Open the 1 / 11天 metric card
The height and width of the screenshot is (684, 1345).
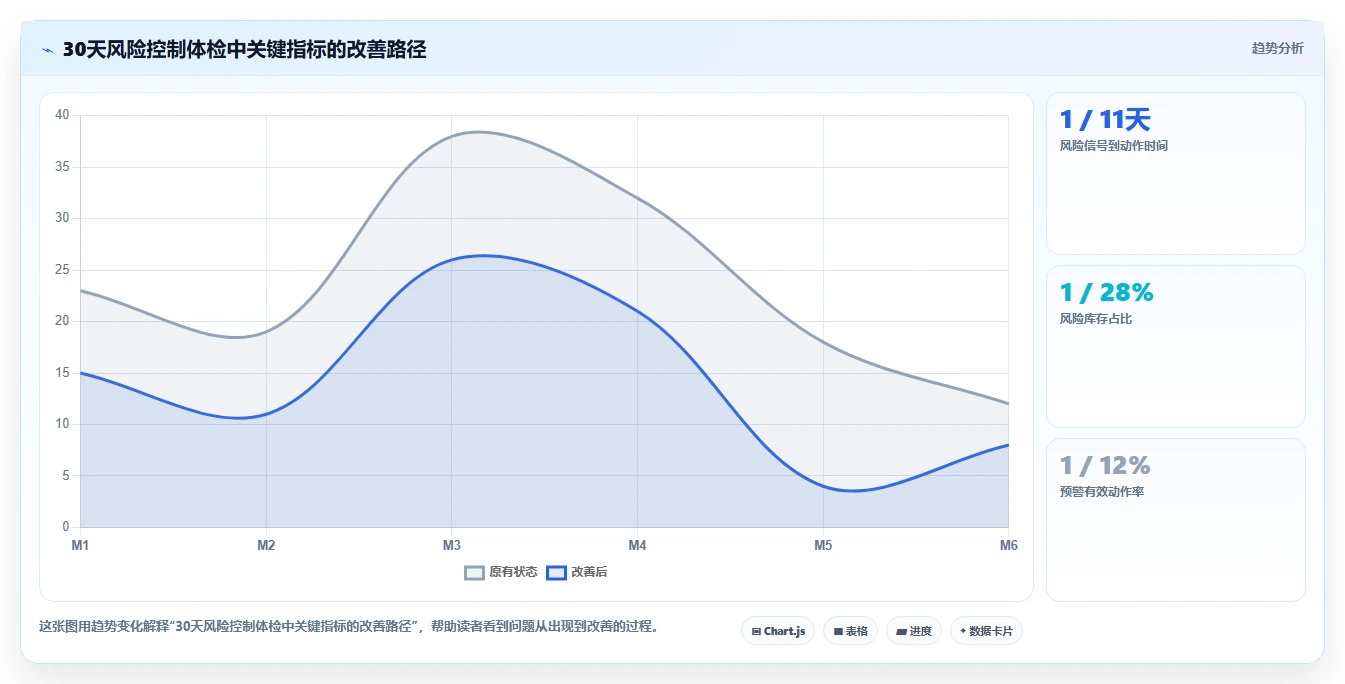pos(1175,173)
